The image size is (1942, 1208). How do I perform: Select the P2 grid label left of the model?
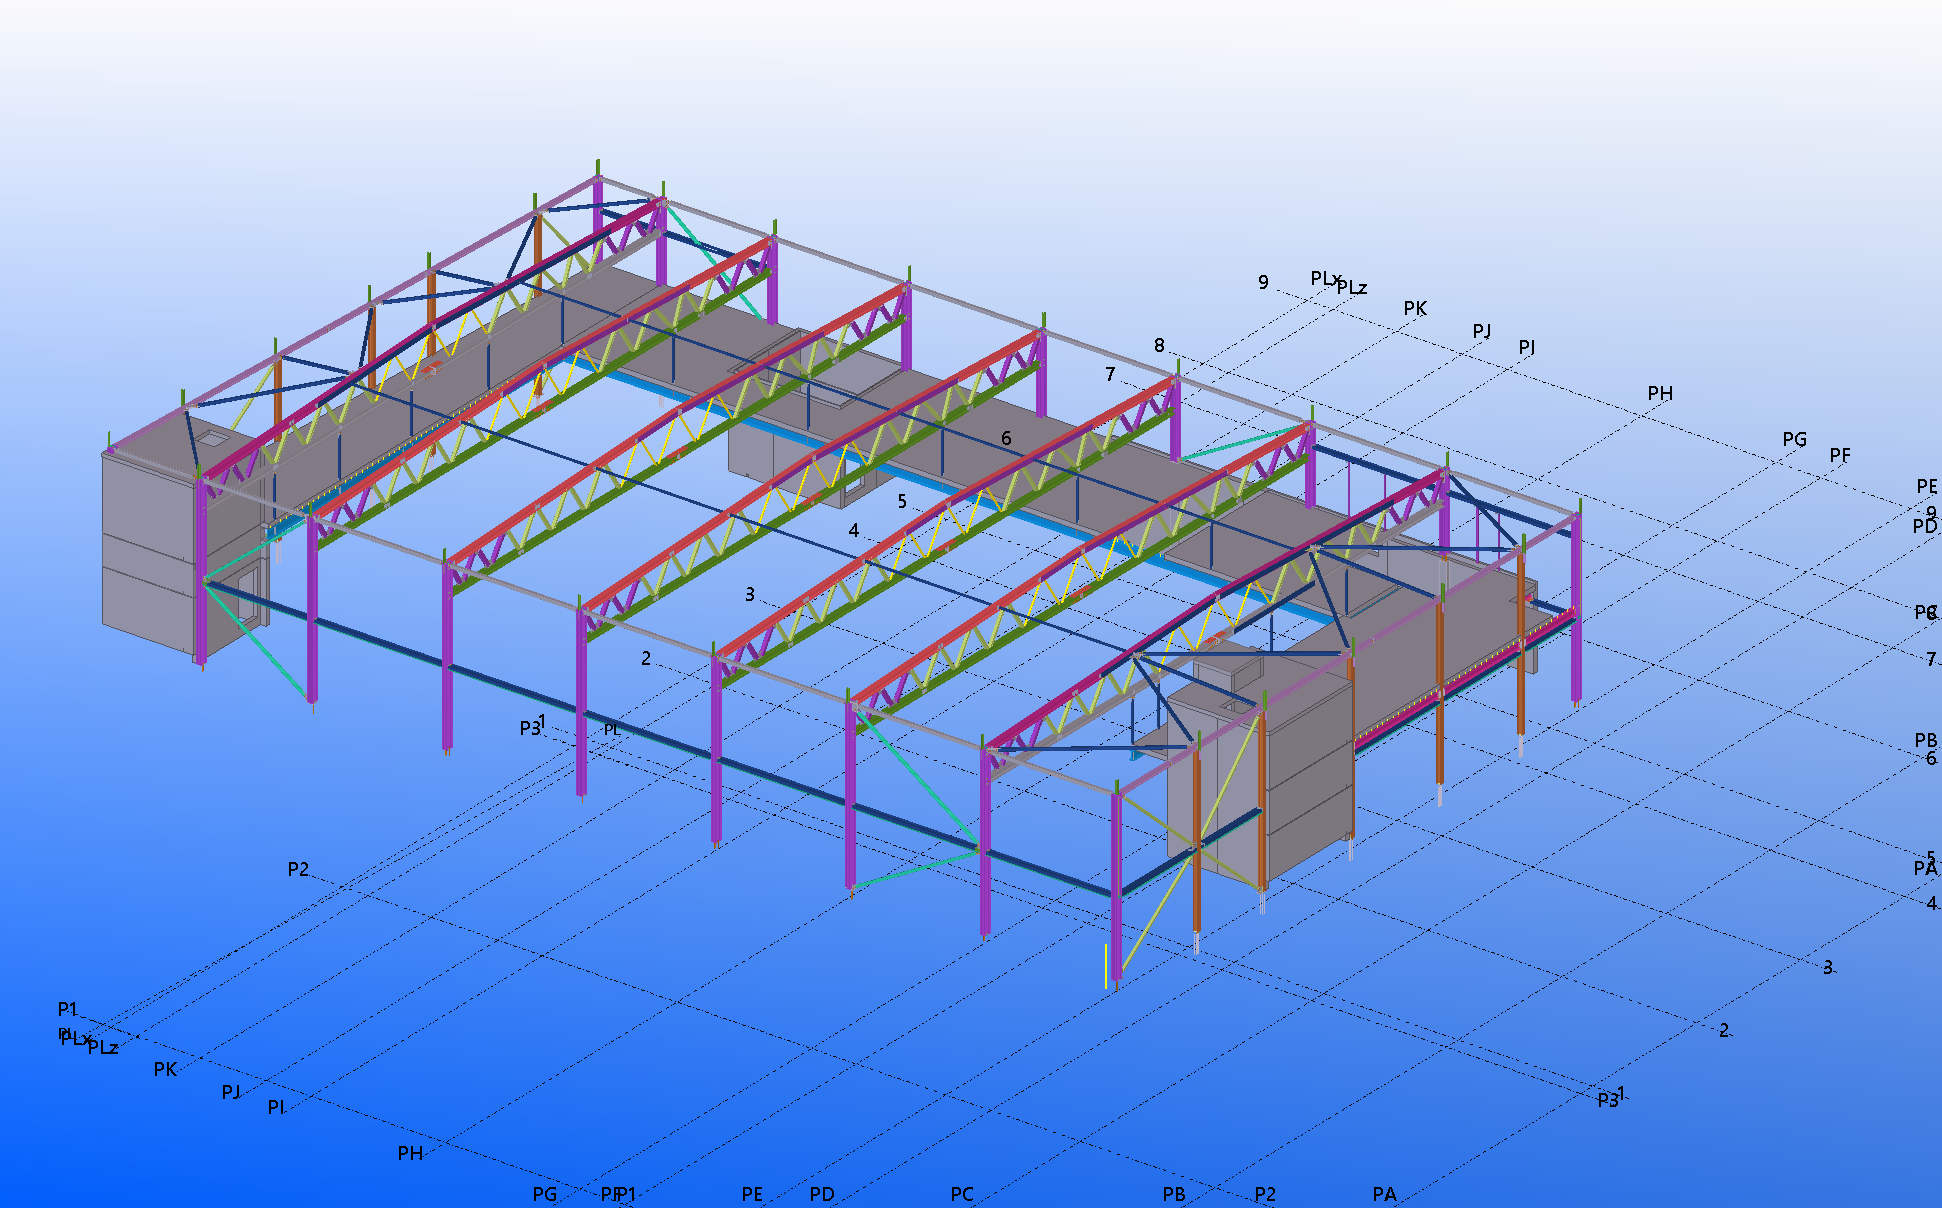(298, 869)
